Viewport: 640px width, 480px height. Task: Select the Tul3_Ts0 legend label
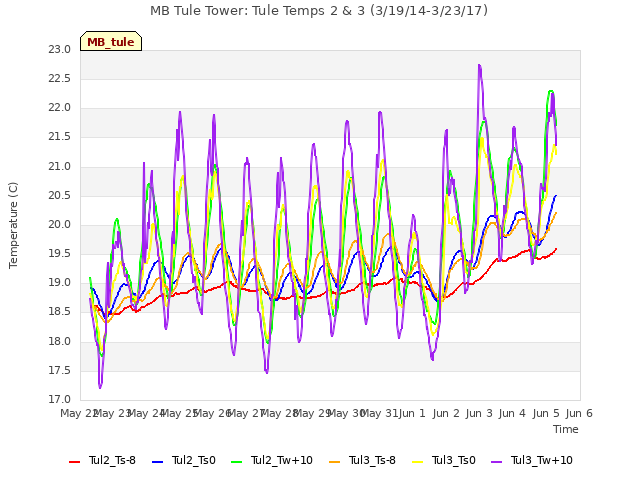click(x=454, y=460)
